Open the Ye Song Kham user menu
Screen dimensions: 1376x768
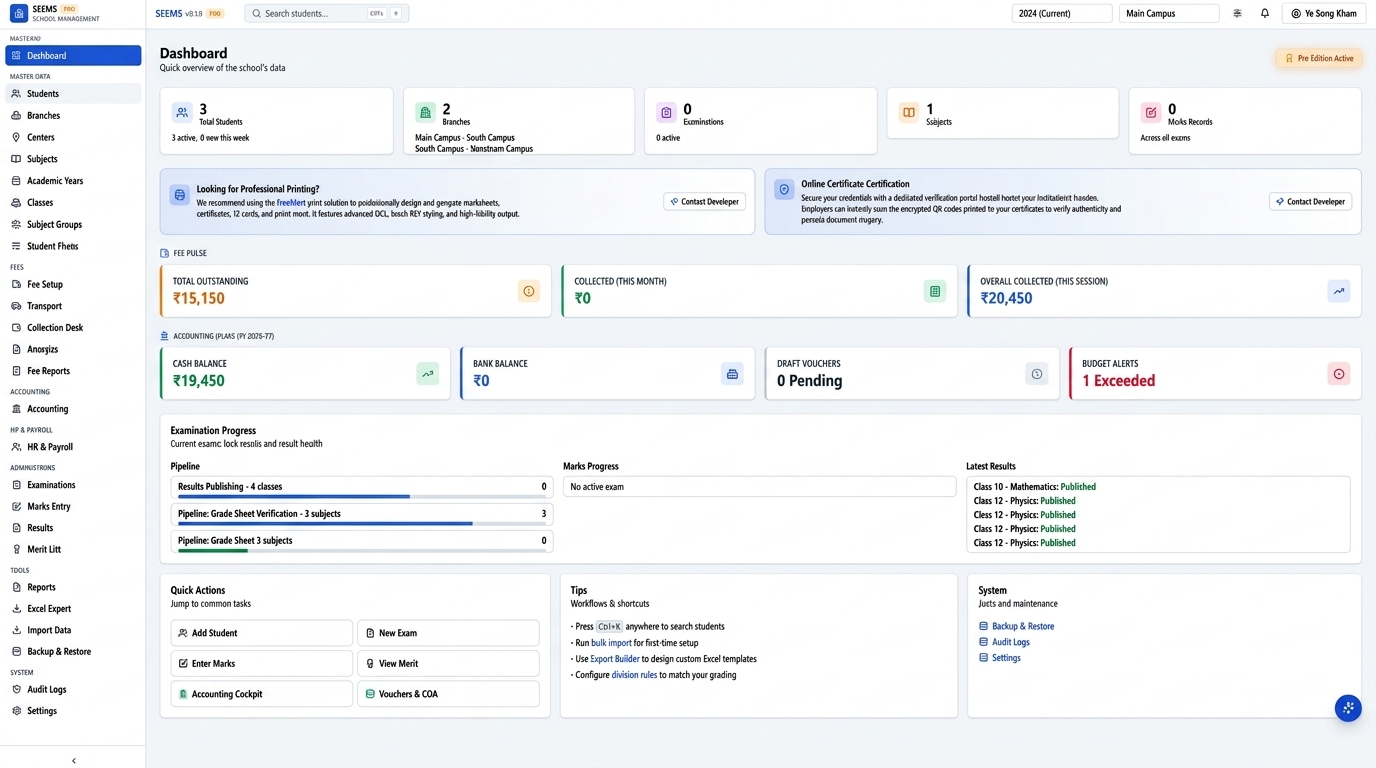click(x=1324, y=13)
